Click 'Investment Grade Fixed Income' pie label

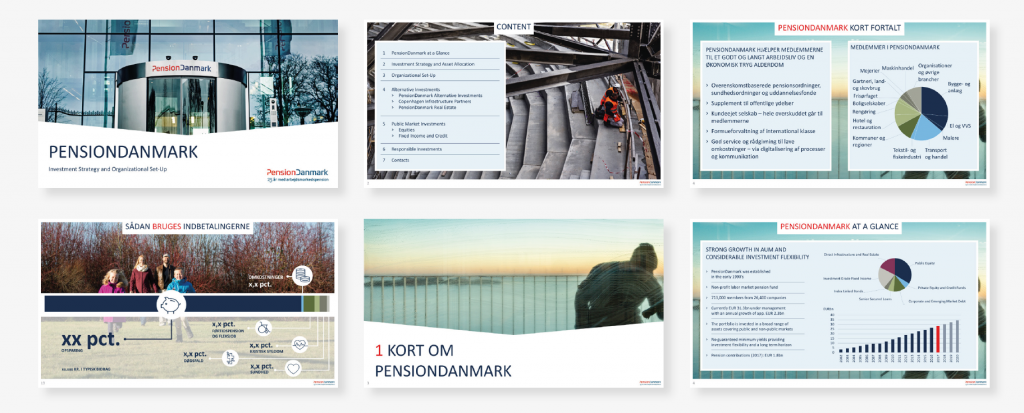point(847,278)
